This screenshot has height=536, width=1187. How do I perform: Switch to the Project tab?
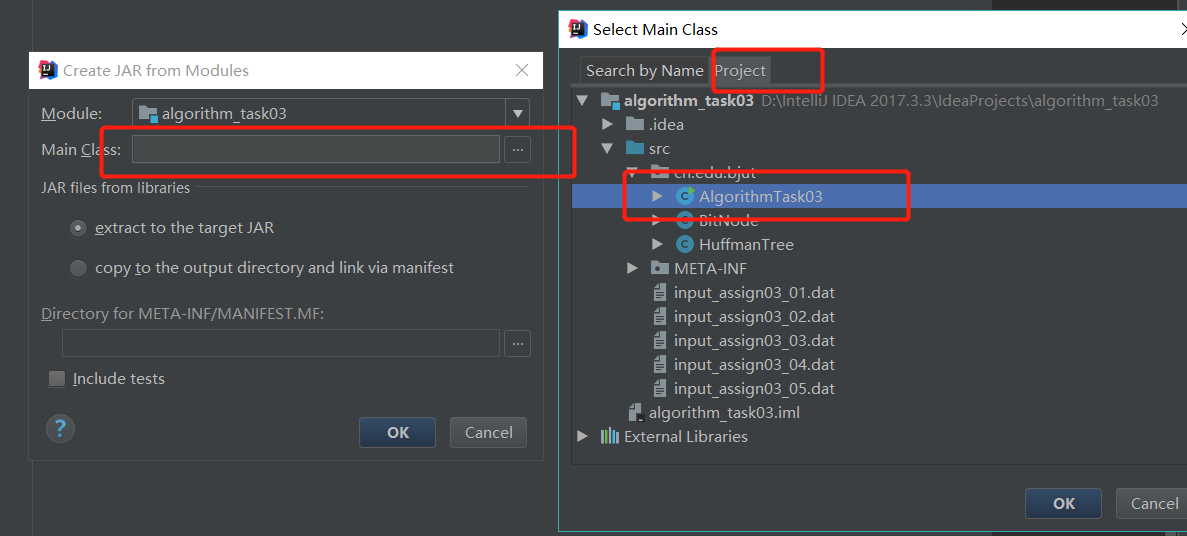740,70
